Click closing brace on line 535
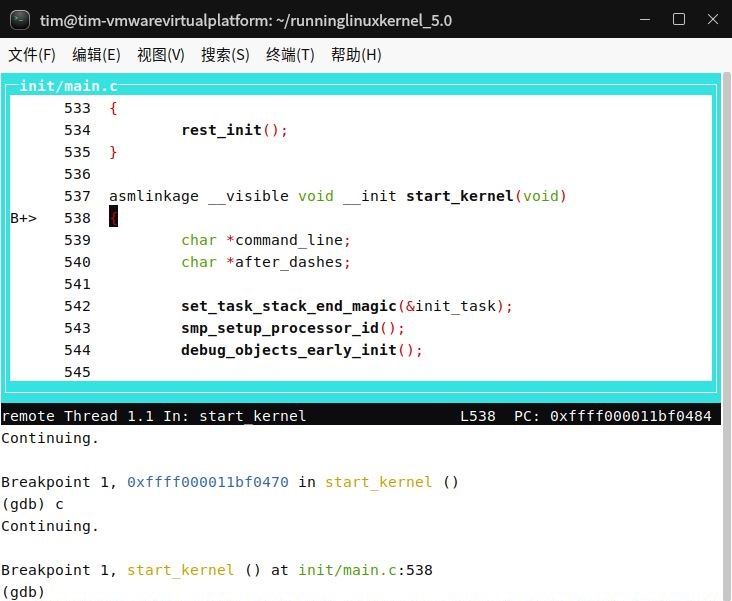The width and height of the screenshot is (732, 601). pyautogui.click(x=113, y=152)
